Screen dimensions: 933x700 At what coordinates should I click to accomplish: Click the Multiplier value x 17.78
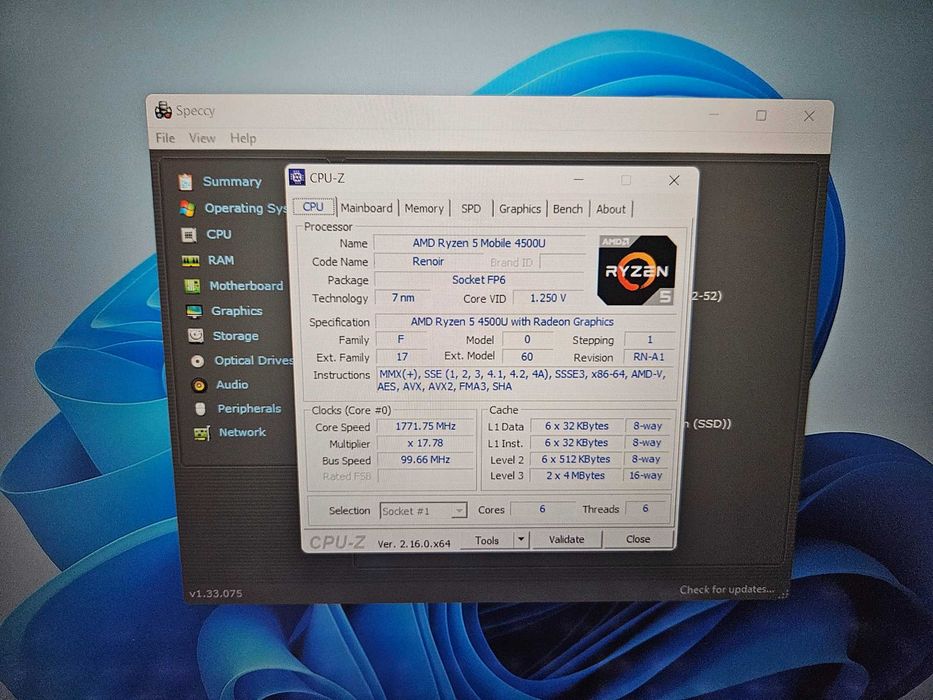click(x=425, y=443)
